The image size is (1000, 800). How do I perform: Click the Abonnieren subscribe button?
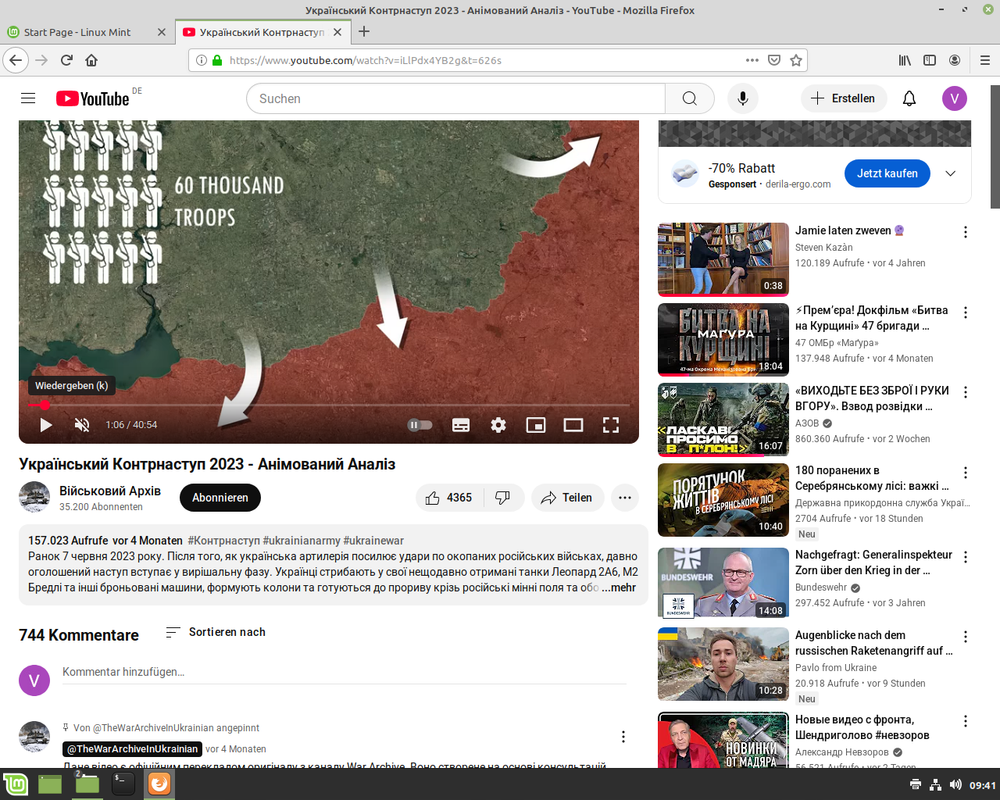click(220, 498)
